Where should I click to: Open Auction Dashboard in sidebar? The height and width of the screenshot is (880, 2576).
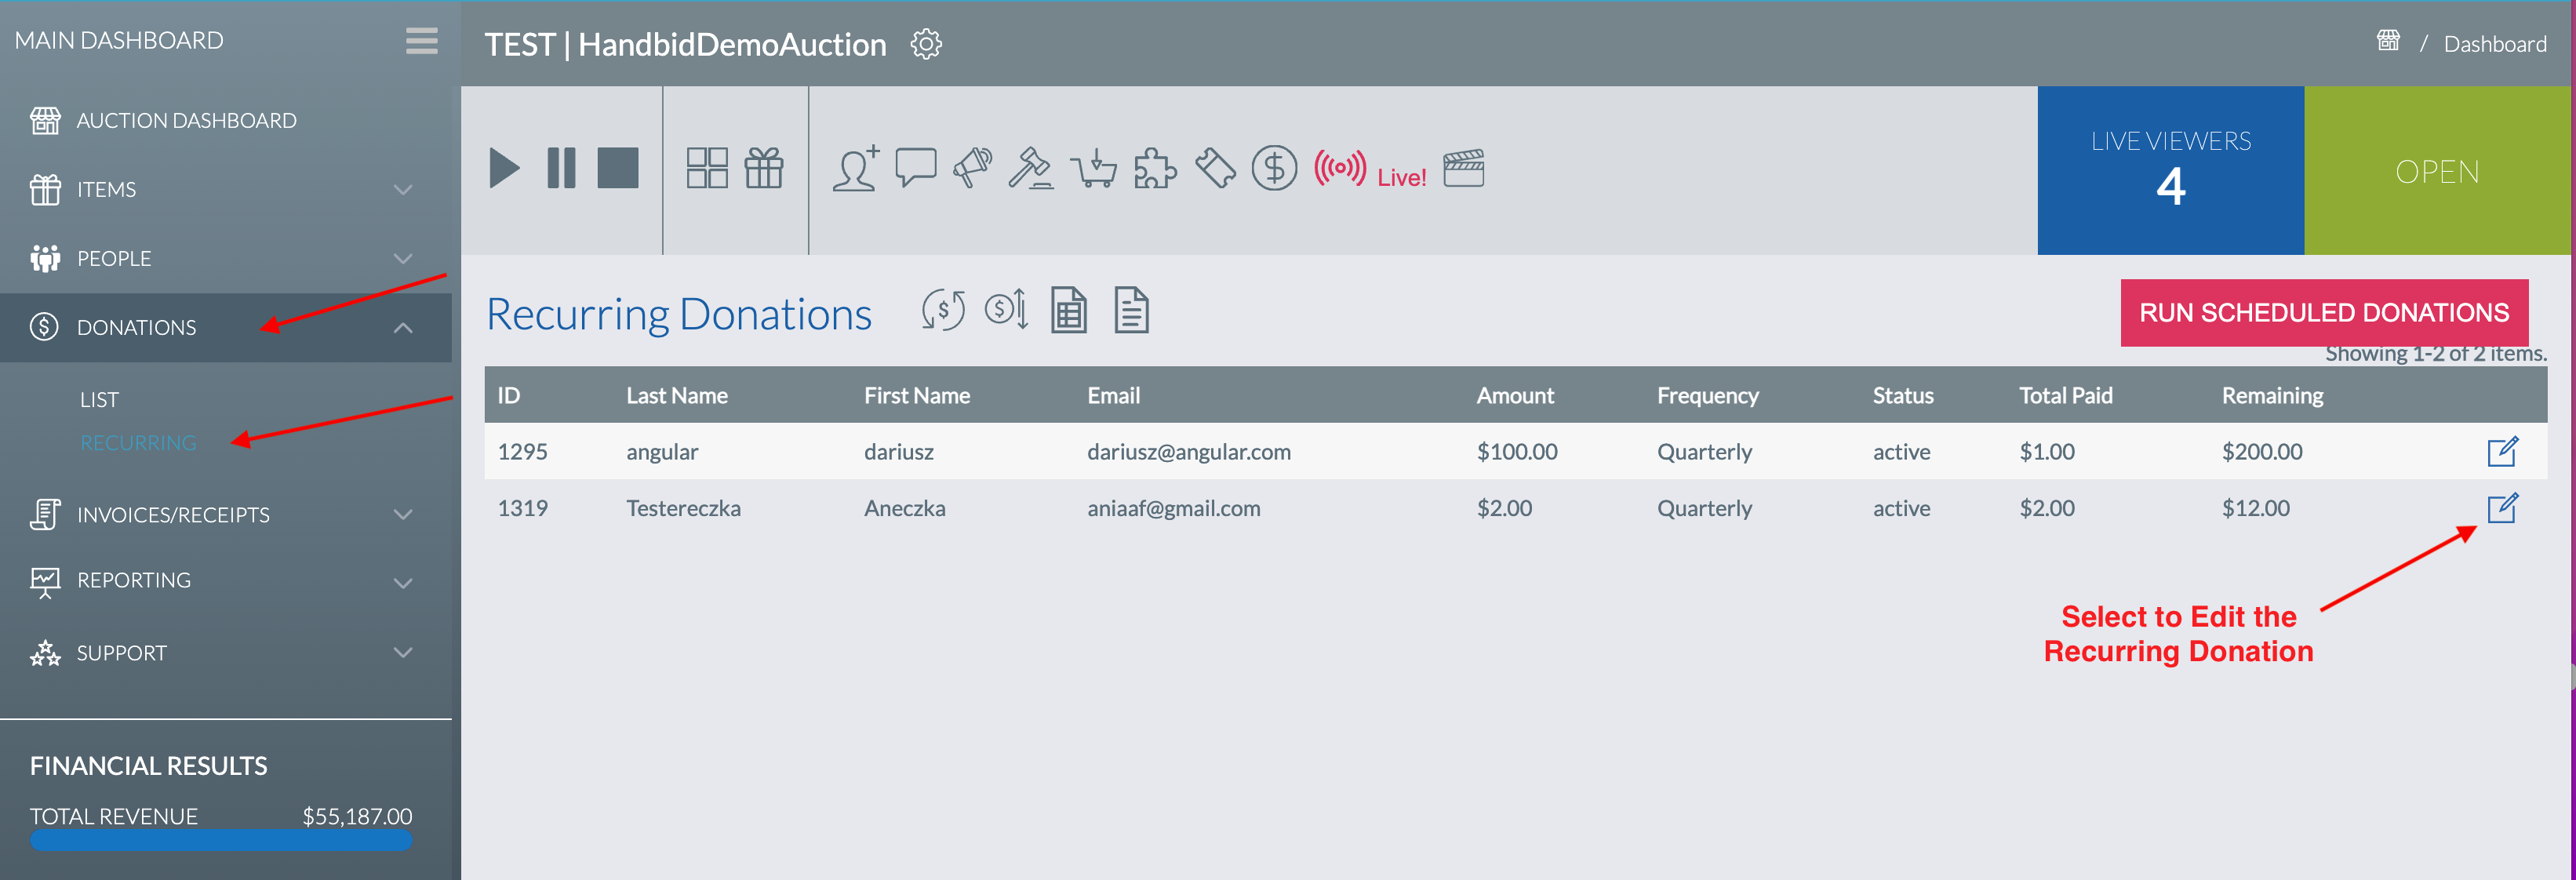pos(186,120)
